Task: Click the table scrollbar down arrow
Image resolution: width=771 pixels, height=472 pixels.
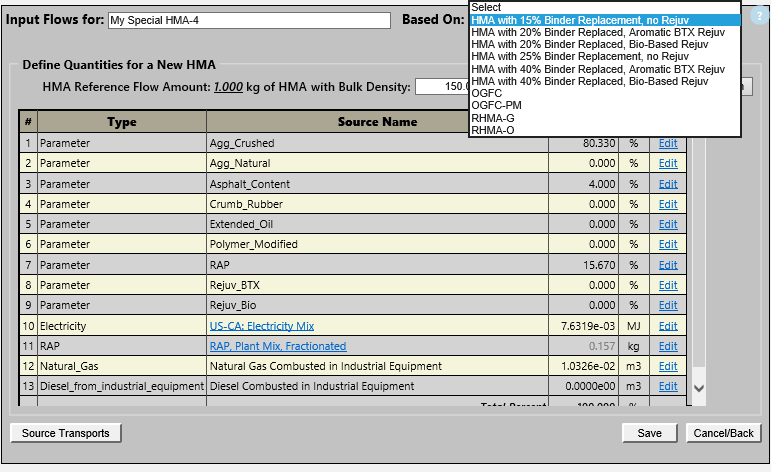Action: [x=699, y=387]
